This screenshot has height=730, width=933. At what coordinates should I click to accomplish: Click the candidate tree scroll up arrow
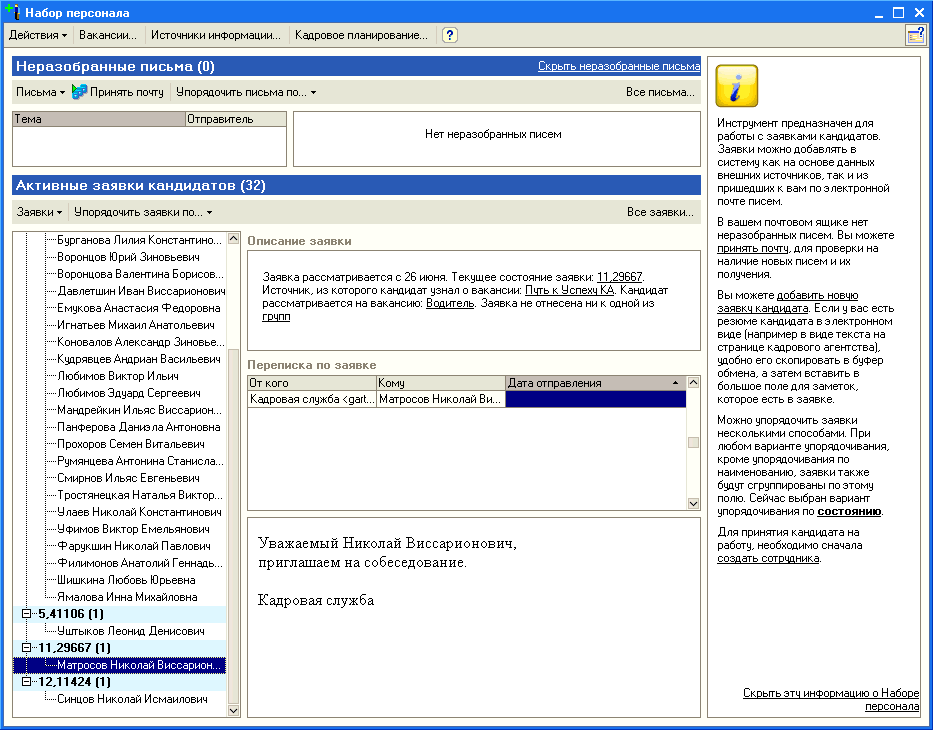[233, 239]
